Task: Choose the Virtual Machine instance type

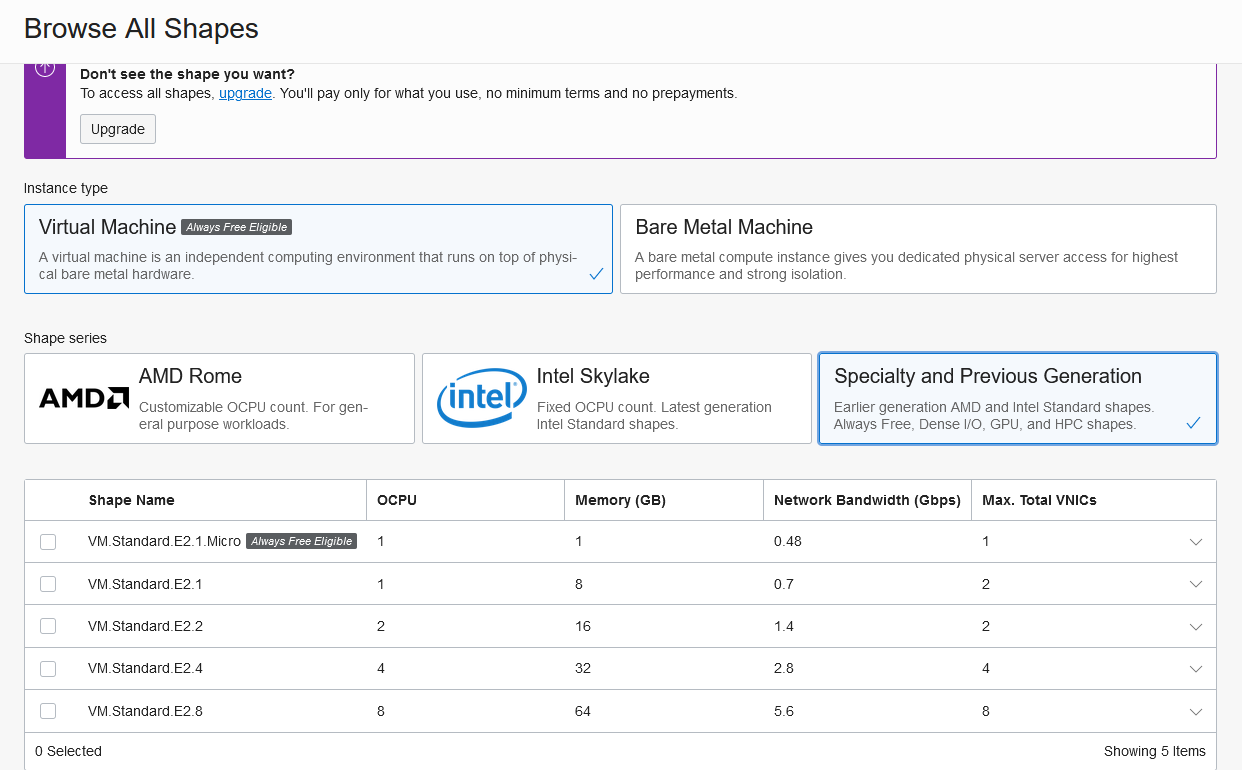Action: pos(318,249)
